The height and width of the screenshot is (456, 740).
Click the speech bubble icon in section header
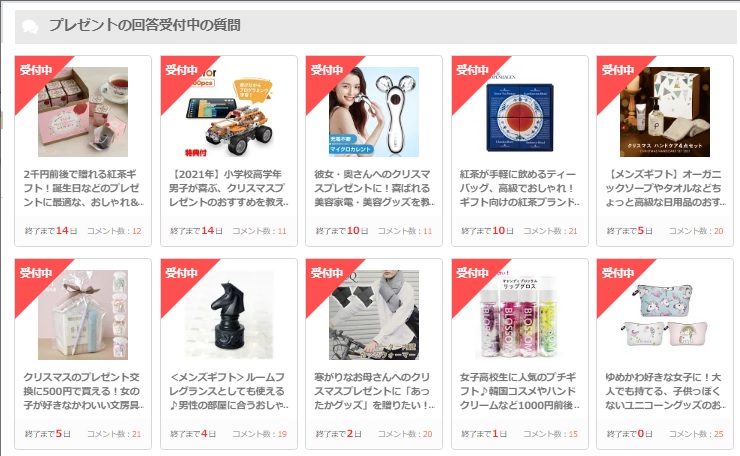pos(30,26)
